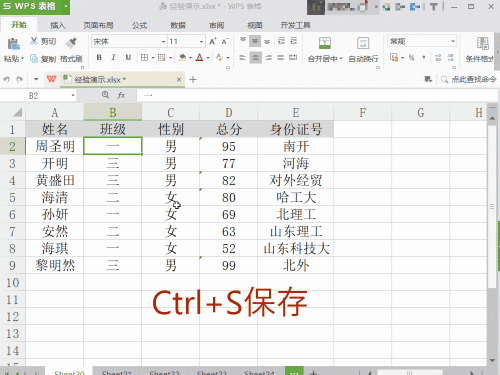
Task: Open the Name Box dropdown arrow
Action: (73, 96)
